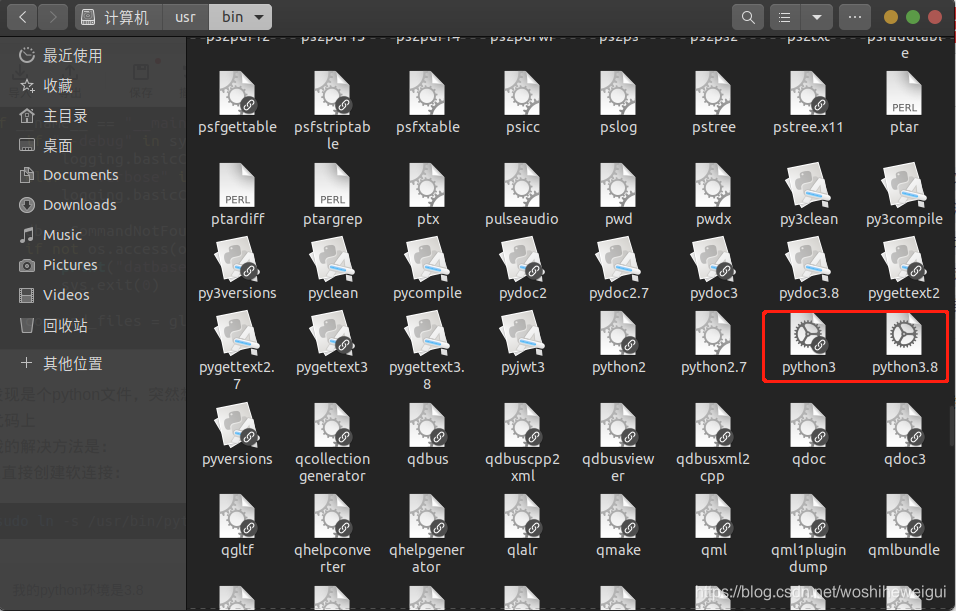956x611 pixels.
Task: Select the pwd file icon
Action: [x=618, y=185]
